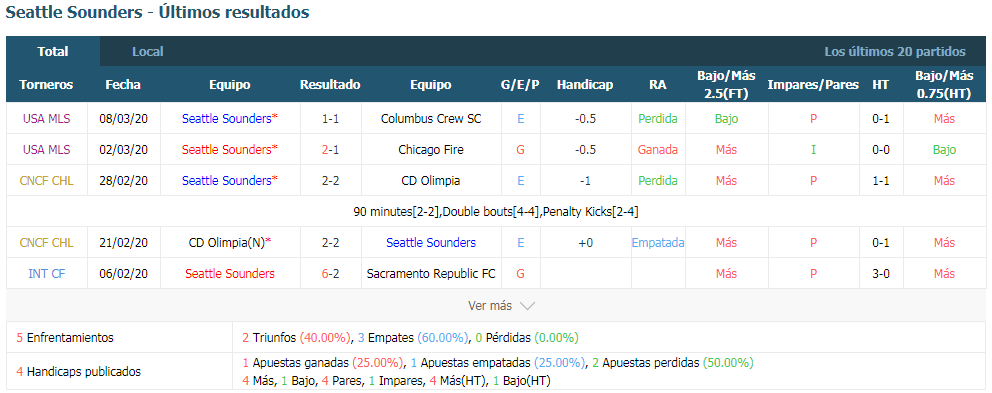Screen dimensions: 992x393
Task: Open CD Olimpia(N) home team link
Action: 230,243
